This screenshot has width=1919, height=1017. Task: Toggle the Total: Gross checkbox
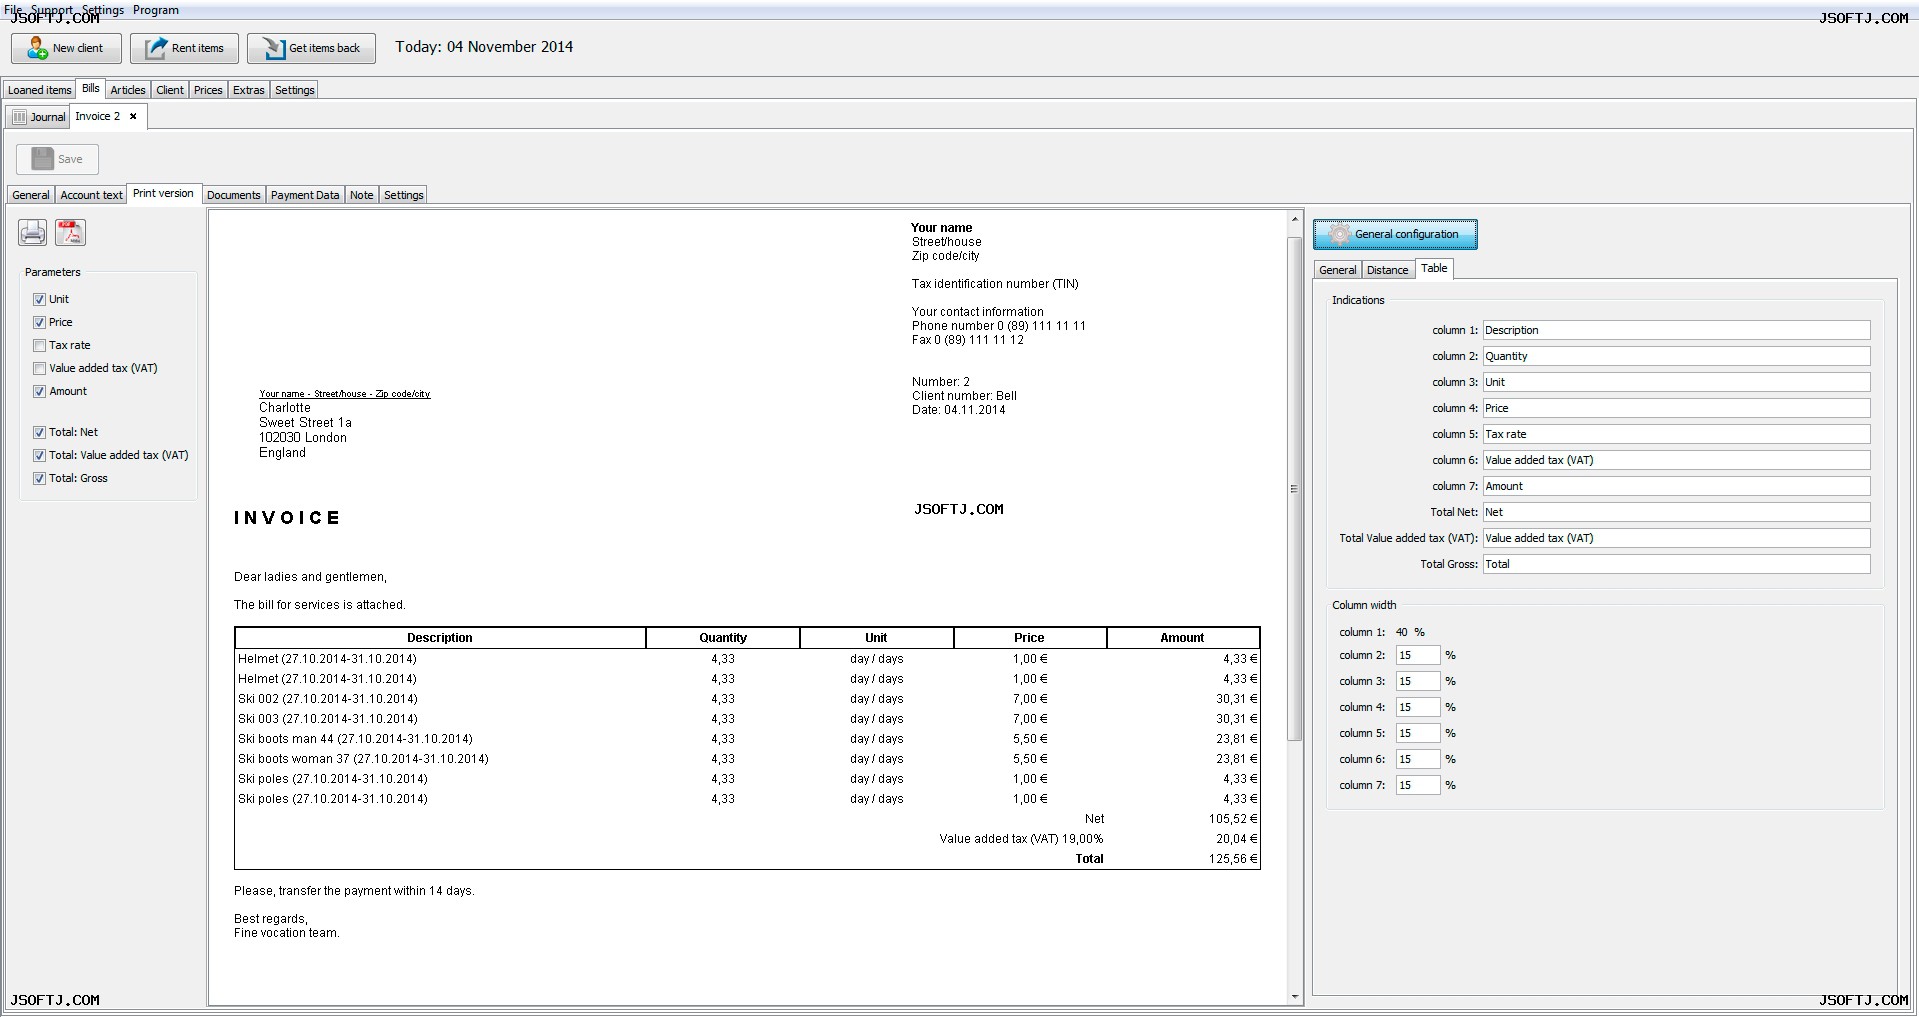click(x=40, y=478)
